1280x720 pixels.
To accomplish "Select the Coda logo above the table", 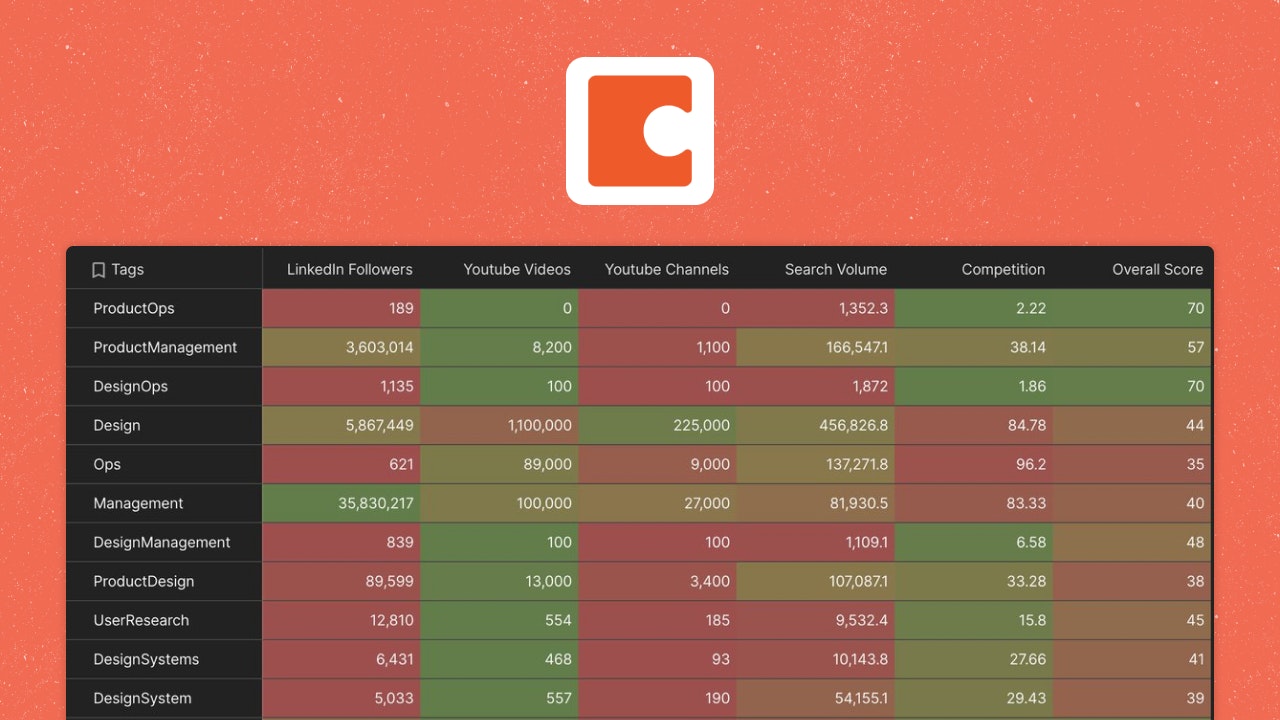I will (x=640, y=130).
